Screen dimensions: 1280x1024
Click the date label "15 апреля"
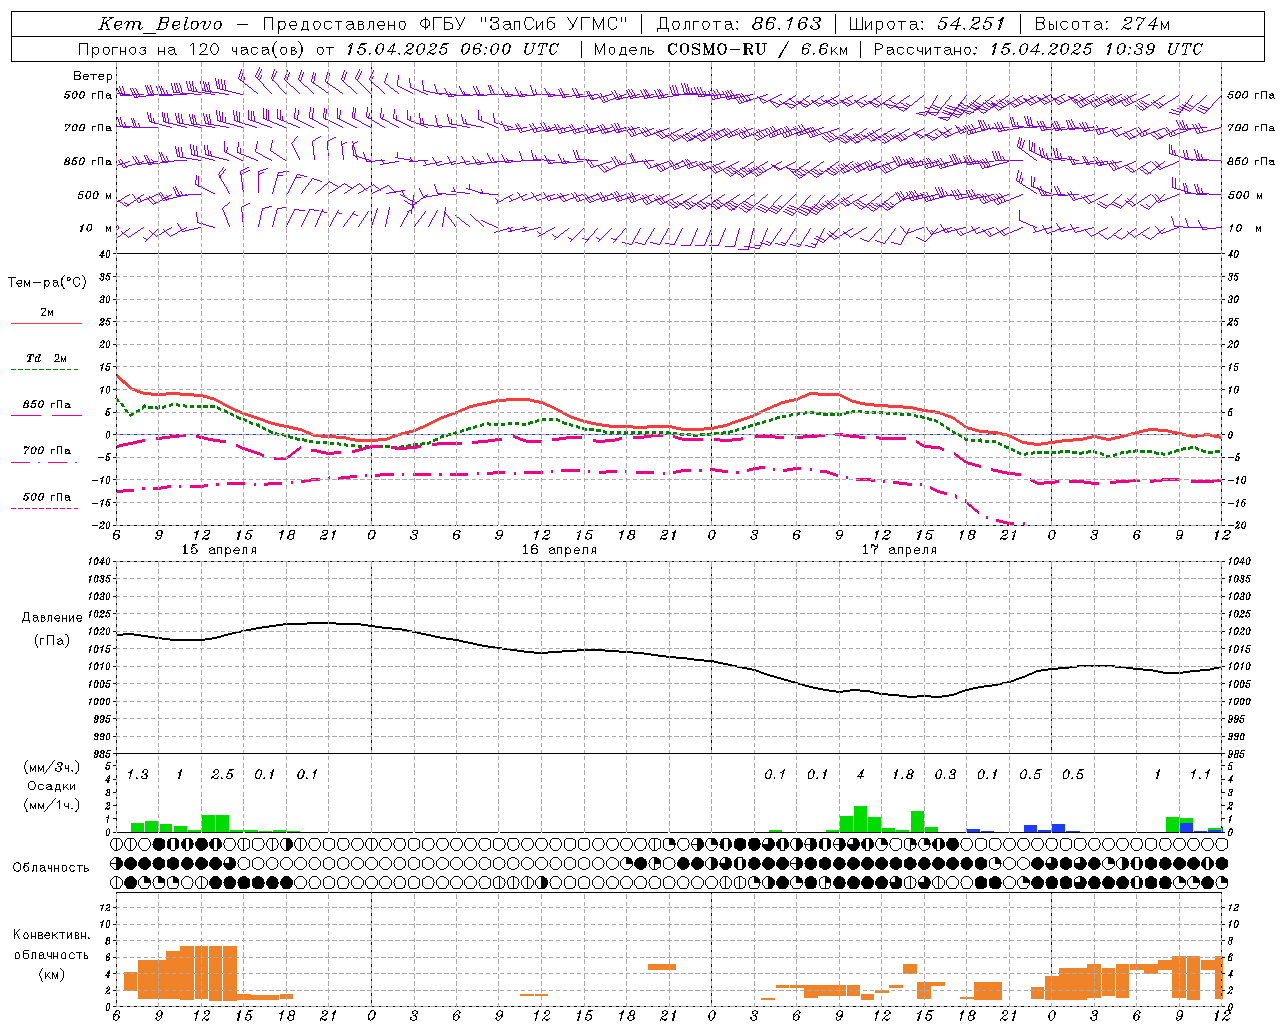[x=219, y=550]
